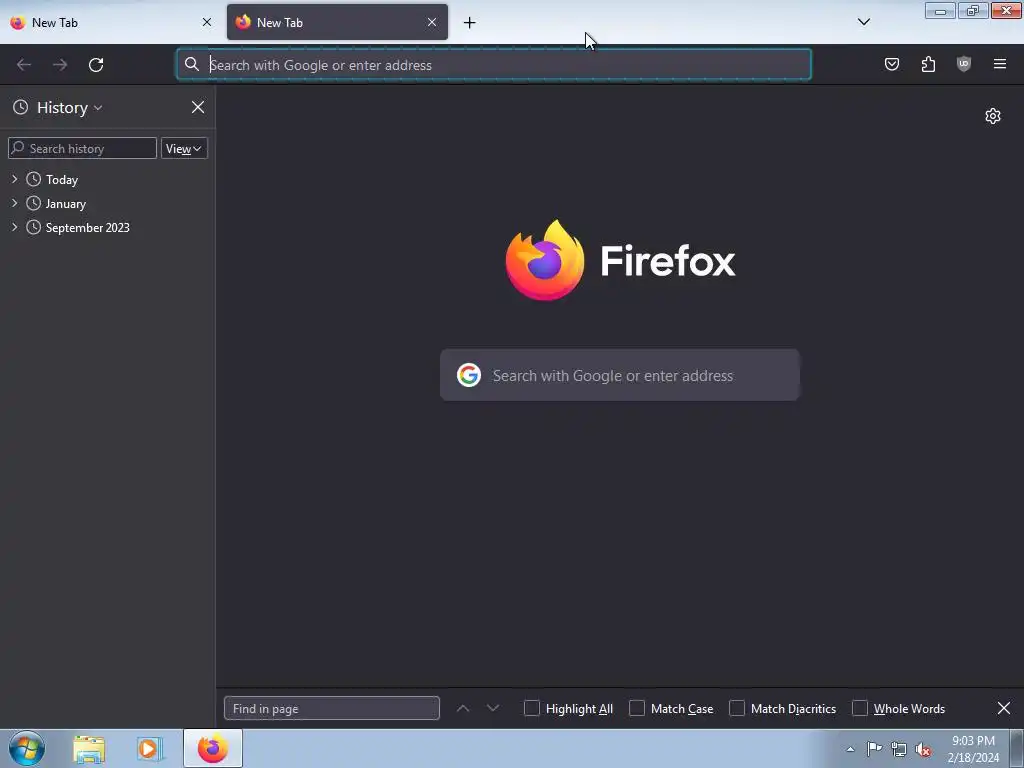Open the taskbar clock and date
Screen dimensions: 1024x768
973,749
